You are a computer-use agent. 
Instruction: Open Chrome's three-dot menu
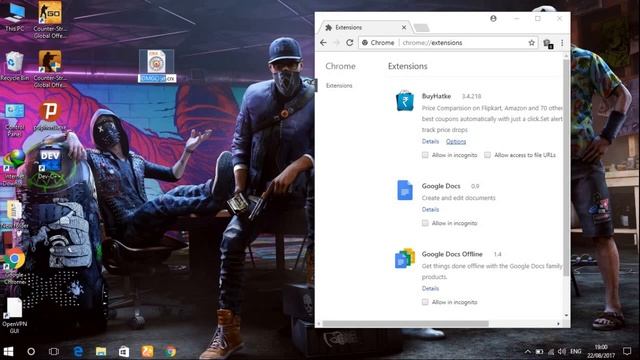[562, 42]
